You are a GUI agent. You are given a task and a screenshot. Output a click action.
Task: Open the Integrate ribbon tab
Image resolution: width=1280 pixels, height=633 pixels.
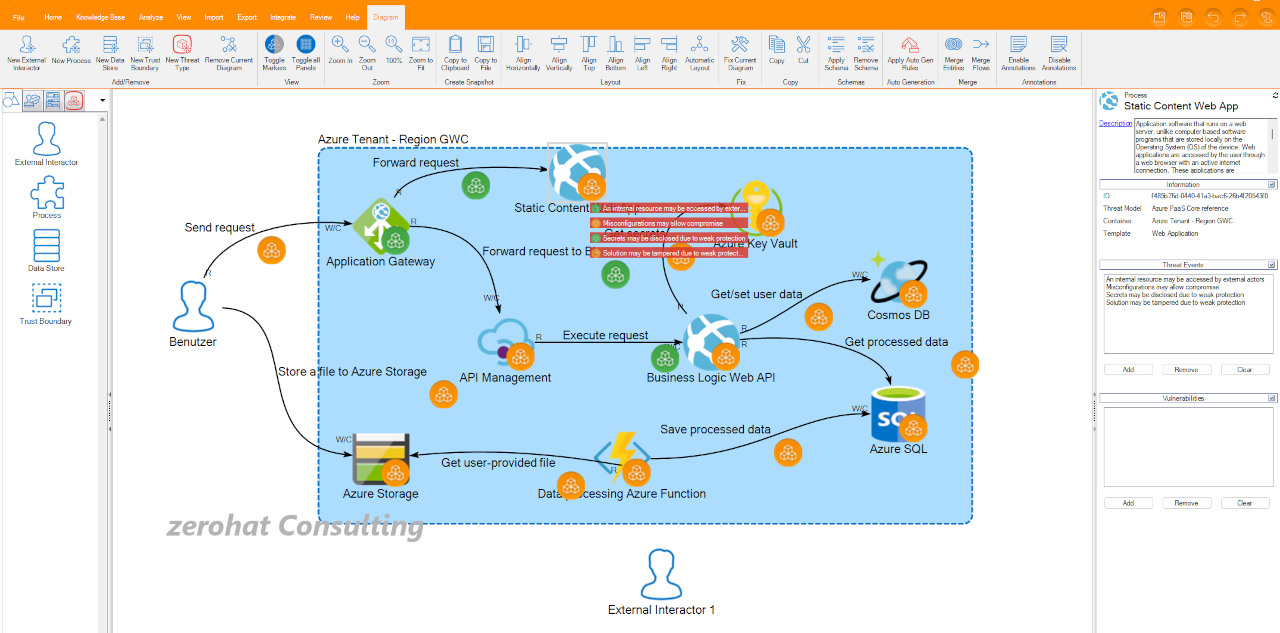pos(283,18)
